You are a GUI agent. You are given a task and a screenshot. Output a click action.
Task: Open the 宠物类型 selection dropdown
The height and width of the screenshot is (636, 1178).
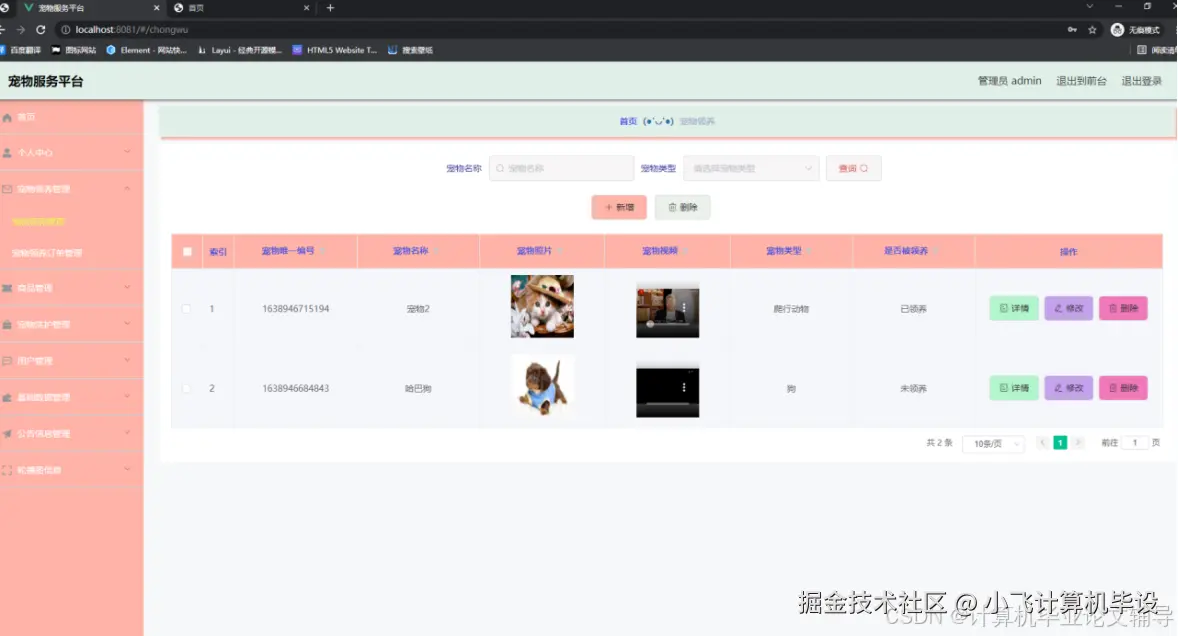click(750, 168)
